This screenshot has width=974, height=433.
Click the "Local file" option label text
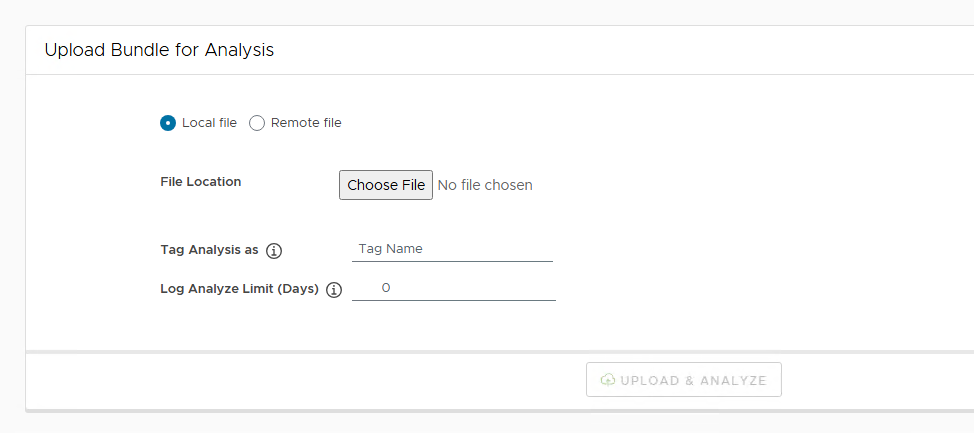click(x=209, y=123)
